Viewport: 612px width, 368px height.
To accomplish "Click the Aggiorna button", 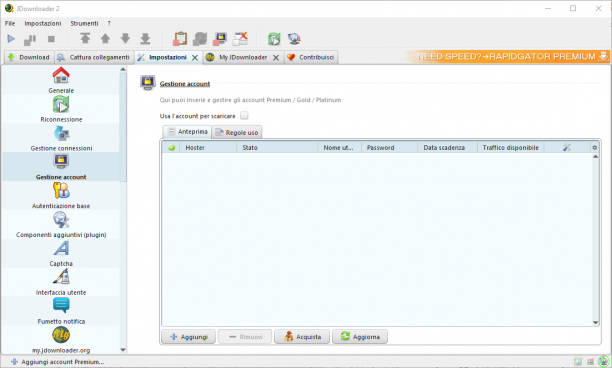I will (x=360, y=337).
